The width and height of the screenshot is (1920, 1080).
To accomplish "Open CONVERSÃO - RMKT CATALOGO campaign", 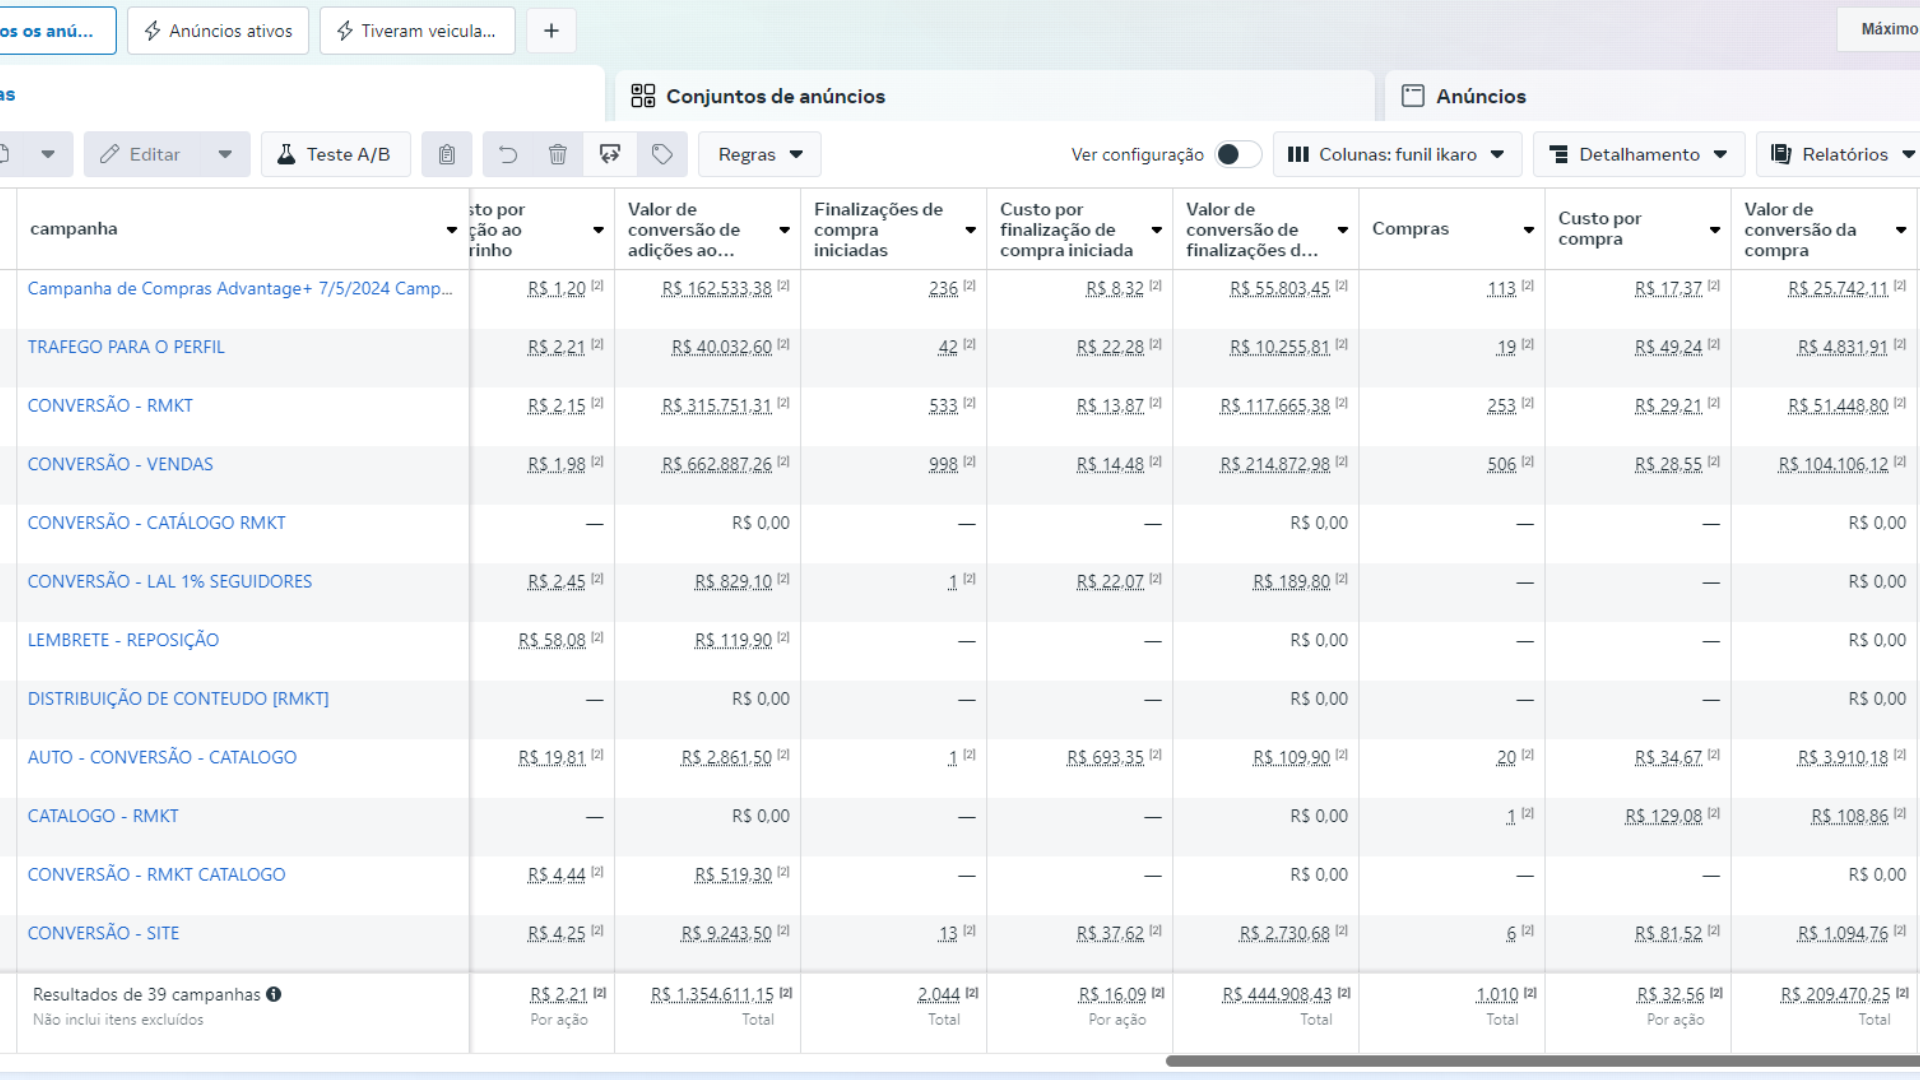I will 156,874.
